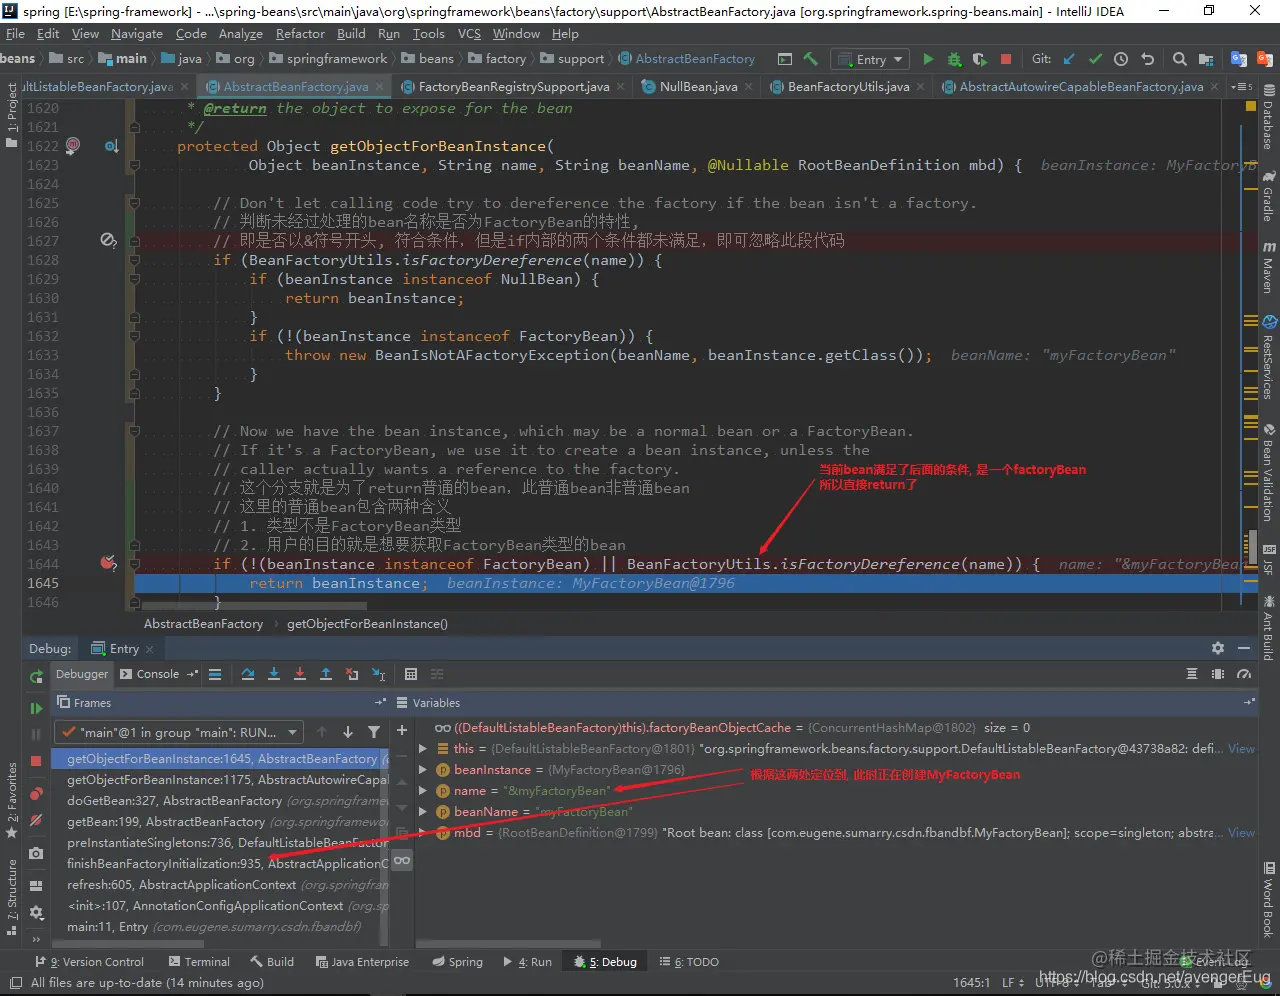Open the Refactor menu
Image resolution: width=1280 pixels, height=996 pixels.
(x=300, y=33)
